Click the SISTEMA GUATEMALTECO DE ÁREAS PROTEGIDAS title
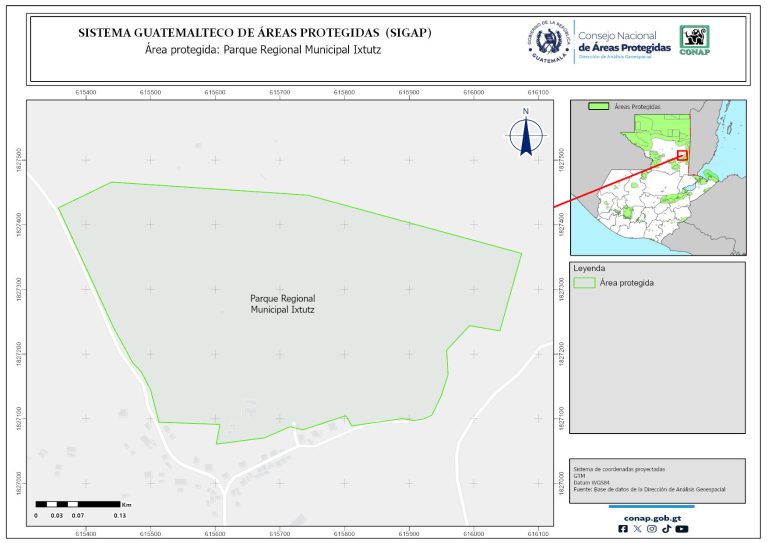Image resolution: width=768 pixels, height=543 pixels. click(255, 33)
